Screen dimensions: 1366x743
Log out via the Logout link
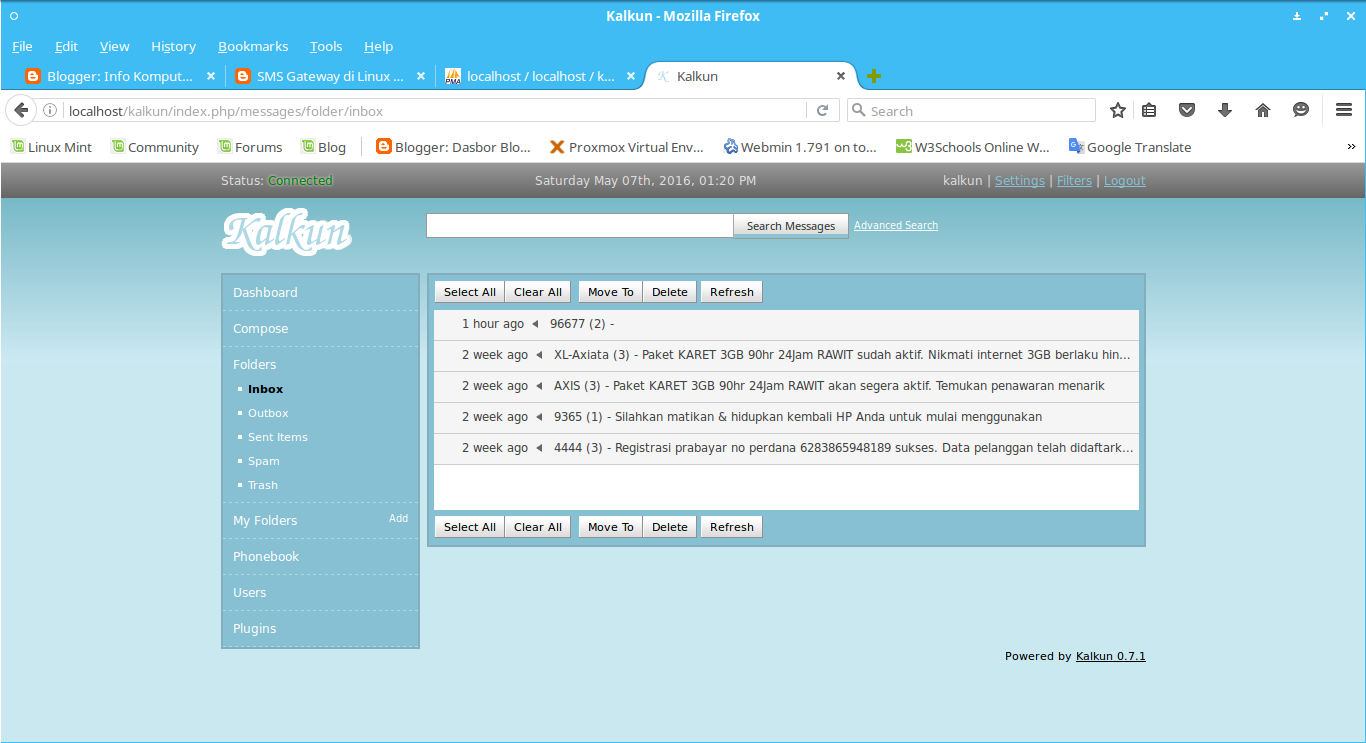1125,181
